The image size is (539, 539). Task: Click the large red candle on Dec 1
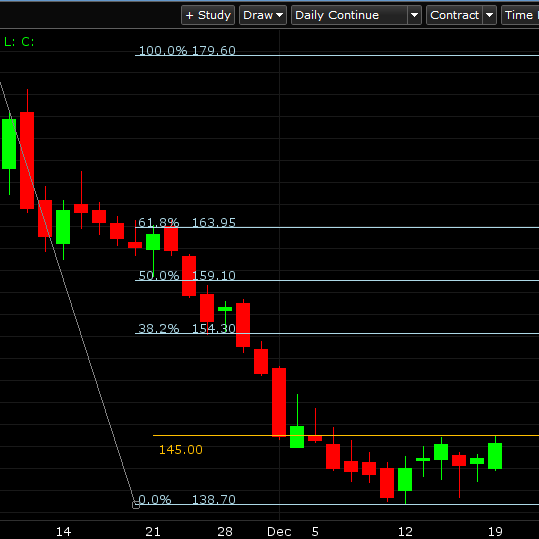click(279, 402)
